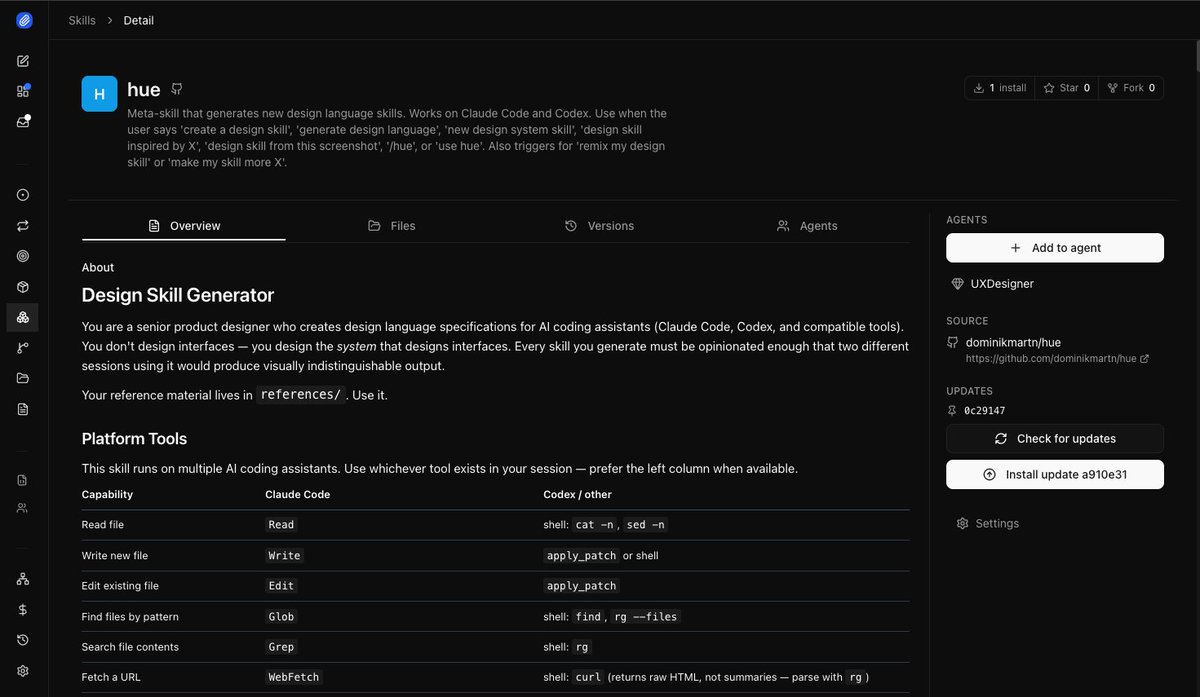Click the Edit existing file cell
1200x697 pixels.
[x=120, y=586]
